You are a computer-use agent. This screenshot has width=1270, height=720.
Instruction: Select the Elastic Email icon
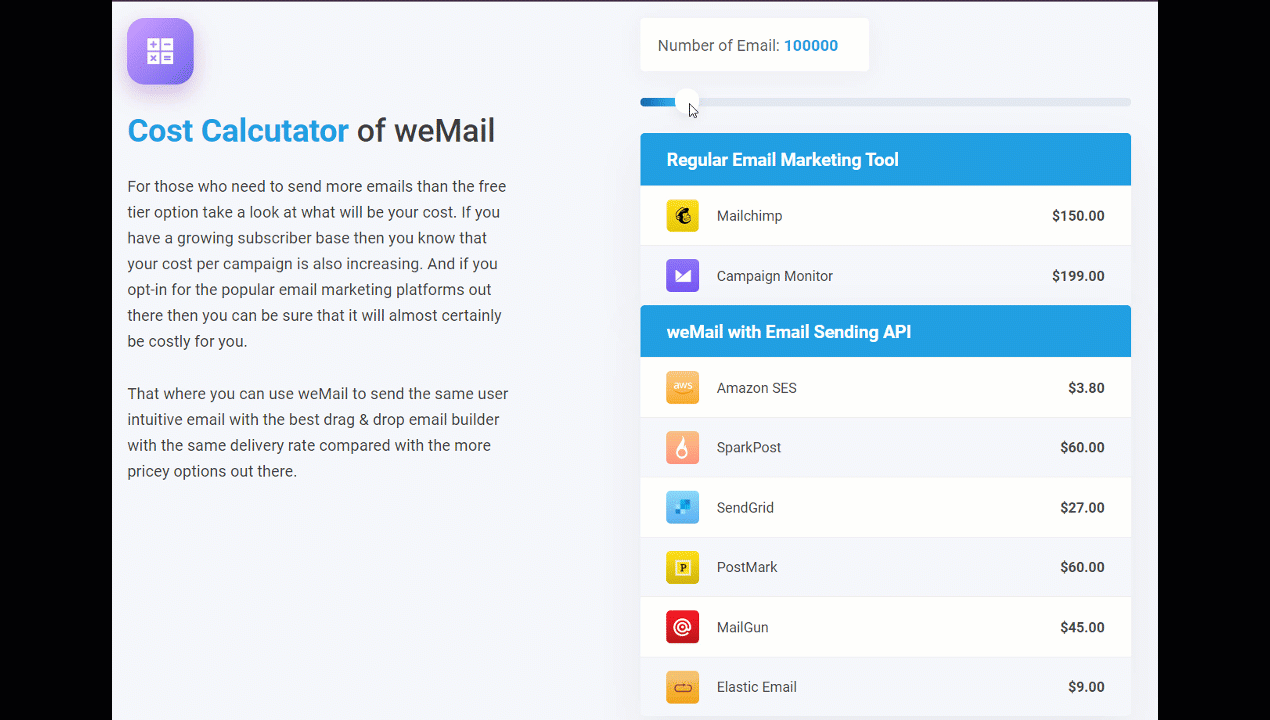(x=682, y=687)
